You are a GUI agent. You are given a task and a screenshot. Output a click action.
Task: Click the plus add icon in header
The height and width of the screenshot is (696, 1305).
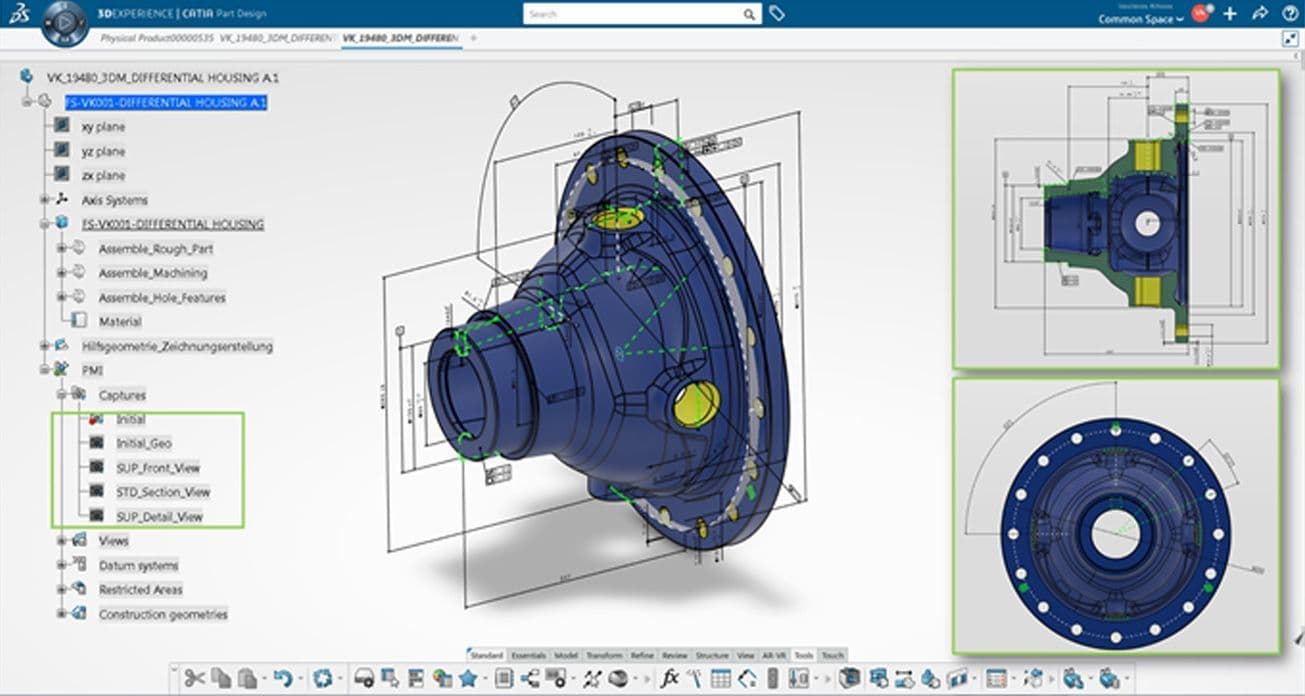1230,14
